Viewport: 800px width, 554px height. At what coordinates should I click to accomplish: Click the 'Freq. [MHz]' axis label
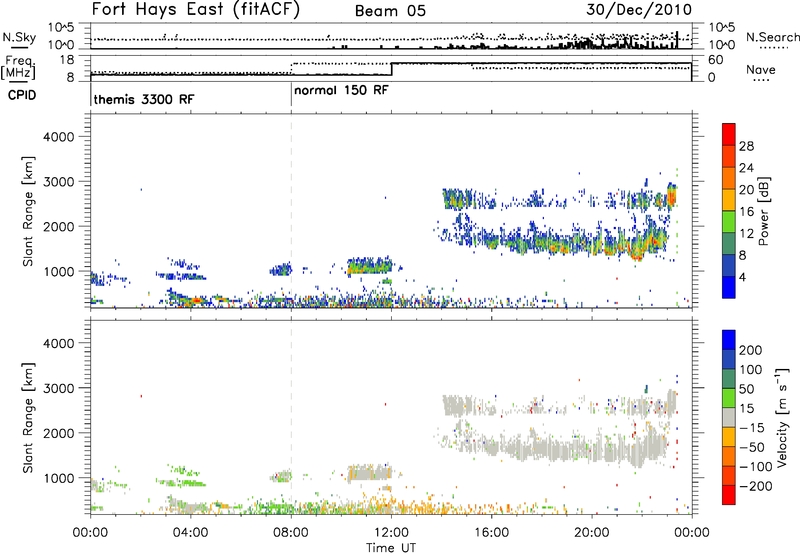pyautogui.click(x=18, y=68)
